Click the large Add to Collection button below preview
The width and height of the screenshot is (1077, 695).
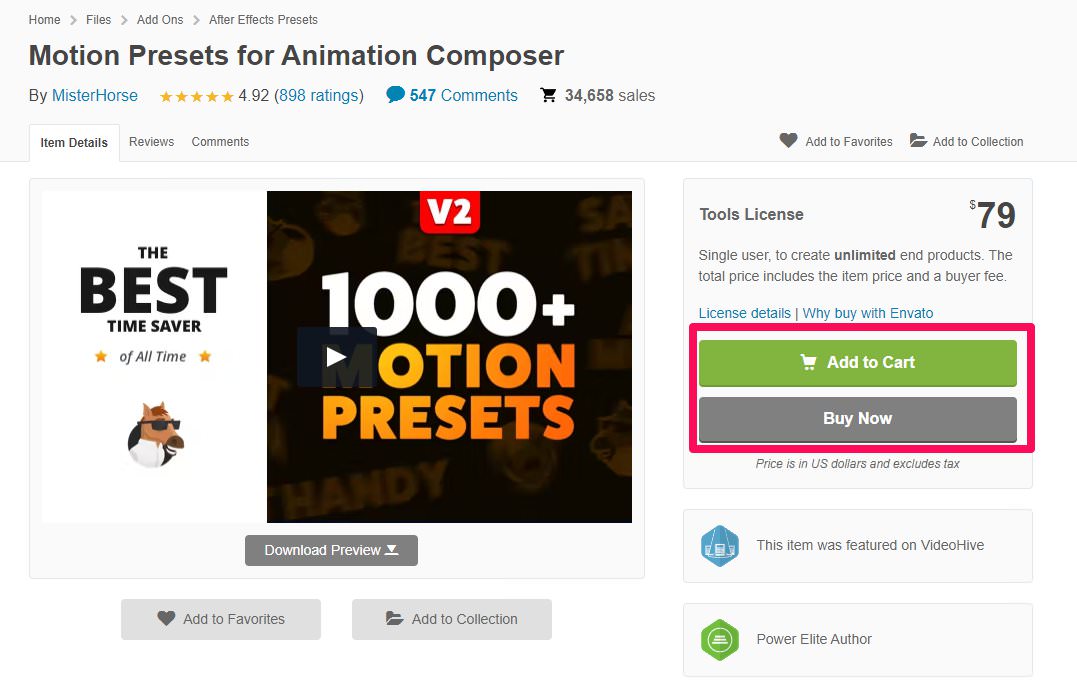coord(451,619)
